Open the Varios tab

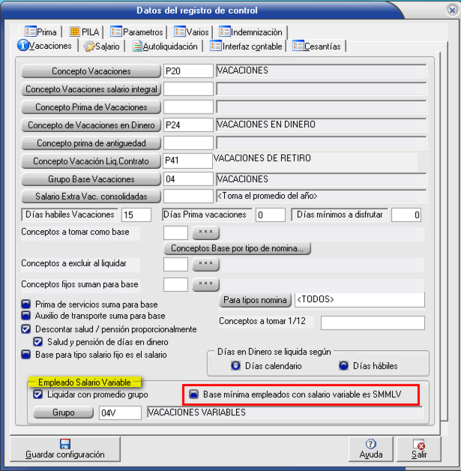pyautogui.click(x=192, y=32)
